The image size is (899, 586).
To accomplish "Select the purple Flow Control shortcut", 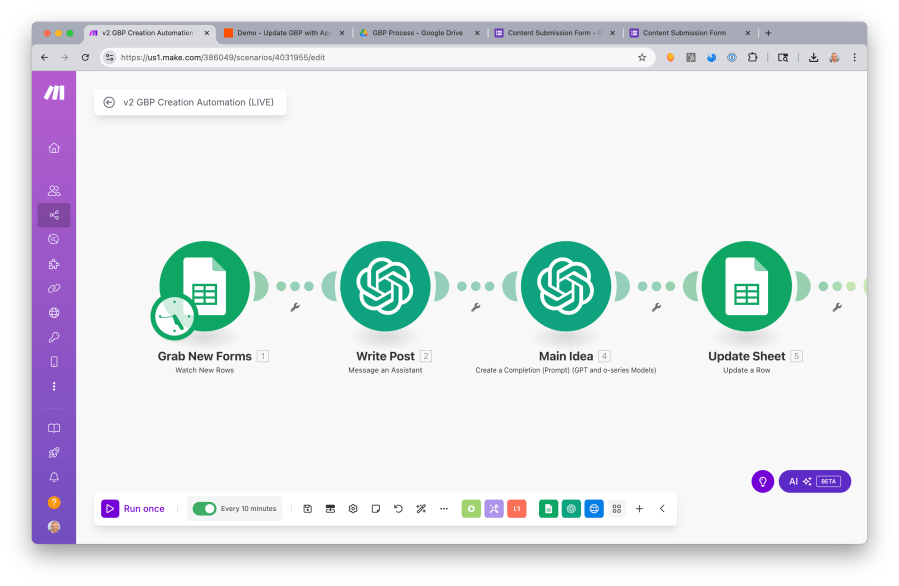I will pos(494,508).
